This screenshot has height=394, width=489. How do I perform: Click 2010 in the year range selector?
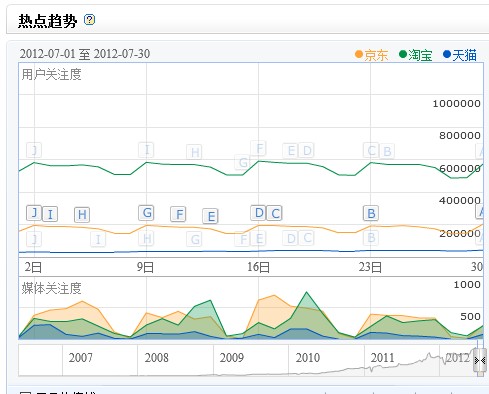307,358
